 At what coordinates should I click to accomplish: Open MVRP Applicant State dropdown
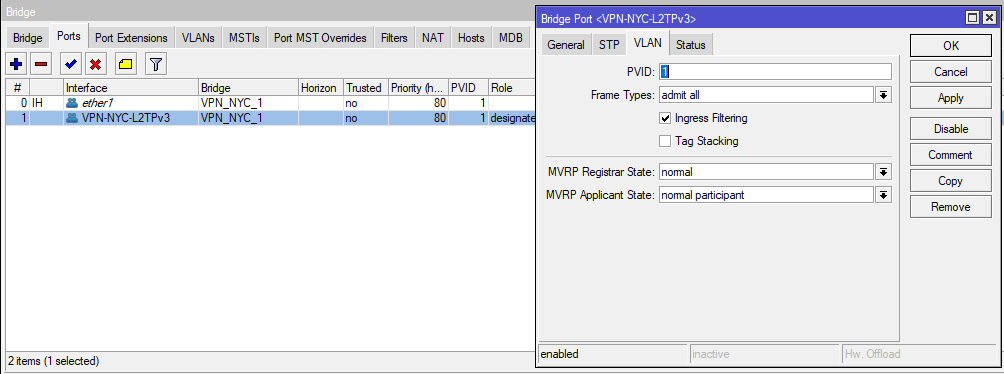tap(884, 195)
